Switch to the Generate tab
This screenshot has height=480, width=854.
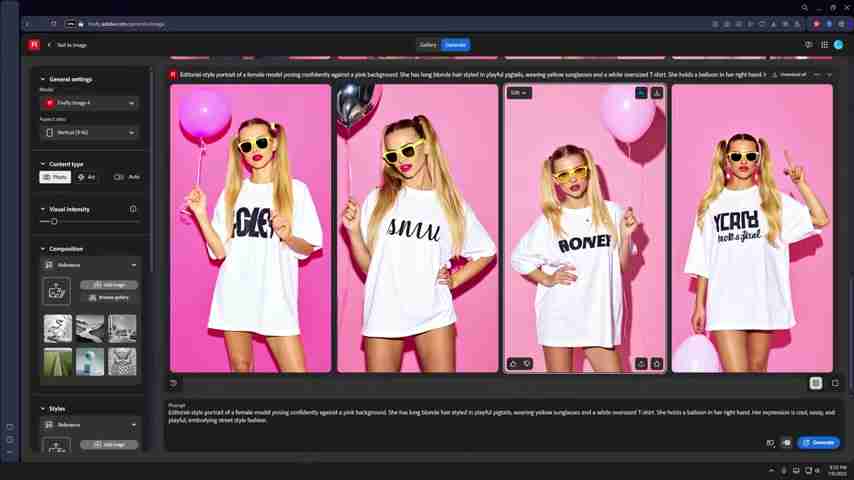point(455,45)
